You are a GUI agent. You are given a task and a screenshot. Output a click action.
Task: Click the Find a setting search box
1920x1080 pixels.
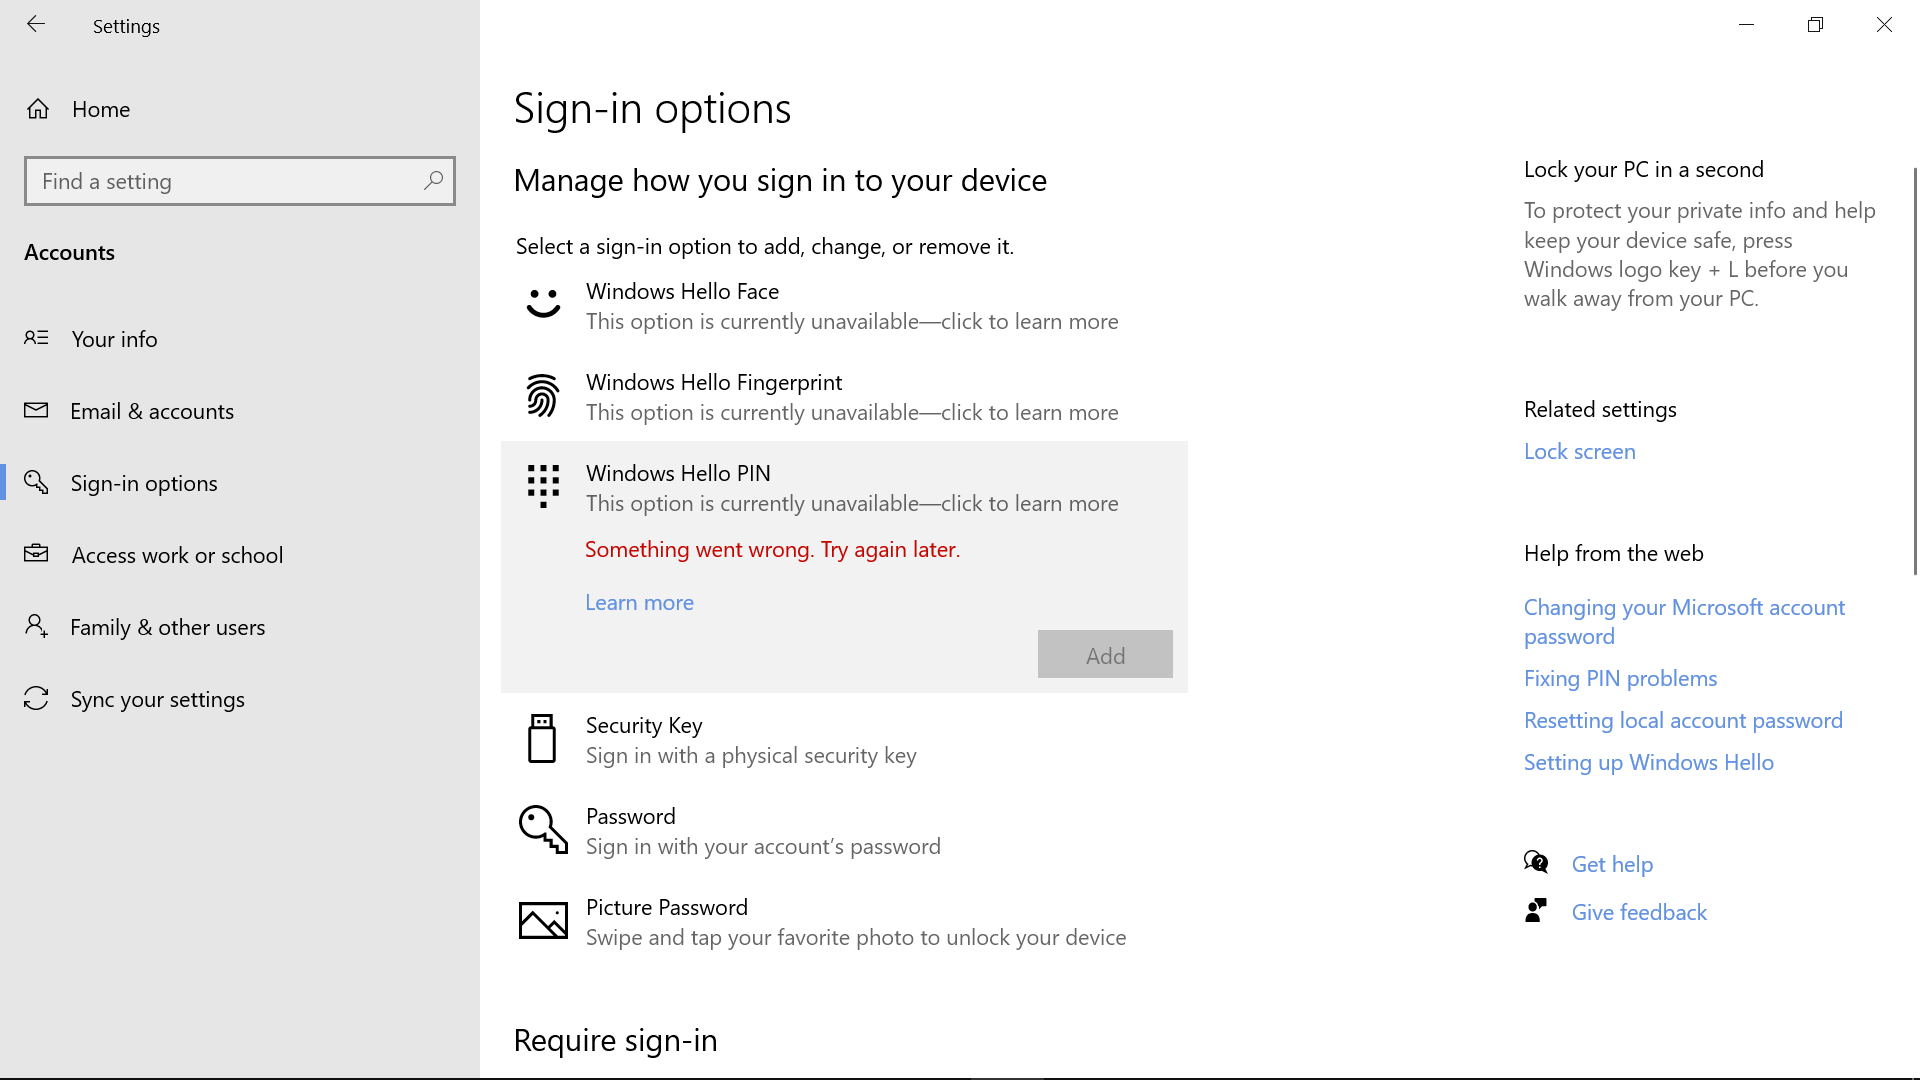240,181
